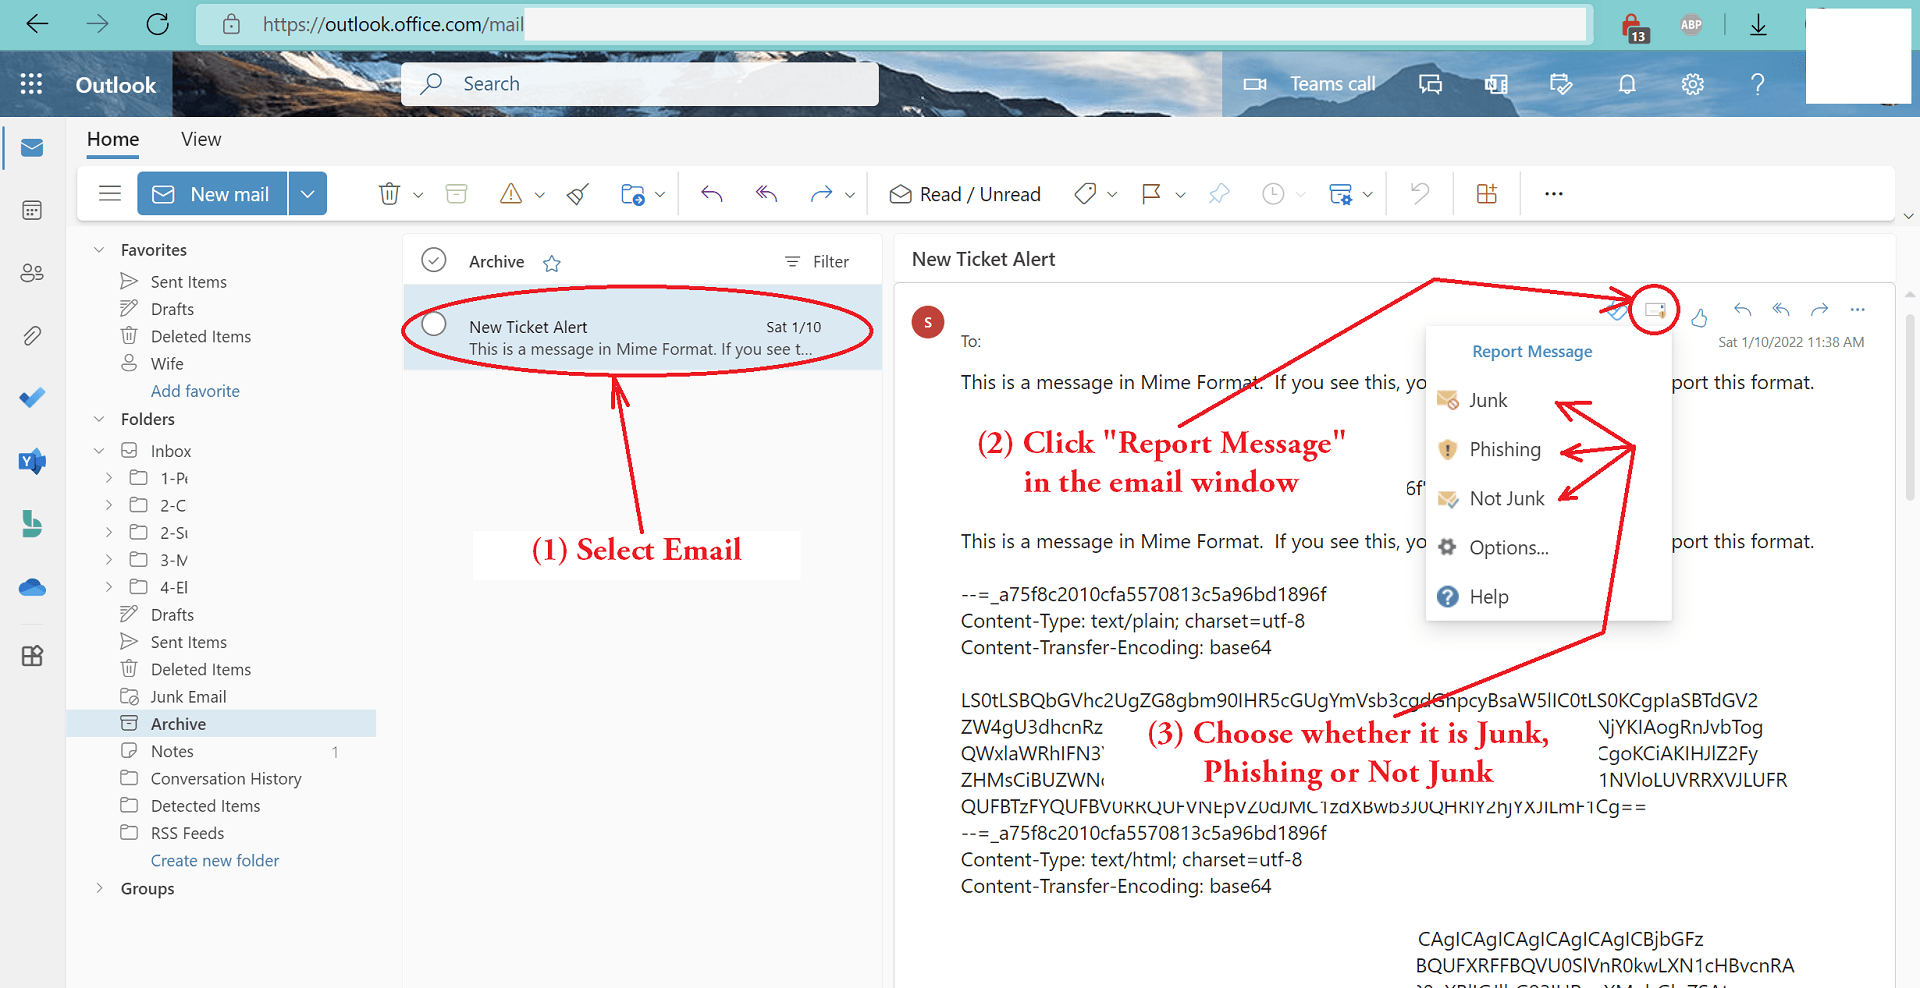Open notifications bell in header
Screen dimensions: 1920x988
(x=1627, y=84)
